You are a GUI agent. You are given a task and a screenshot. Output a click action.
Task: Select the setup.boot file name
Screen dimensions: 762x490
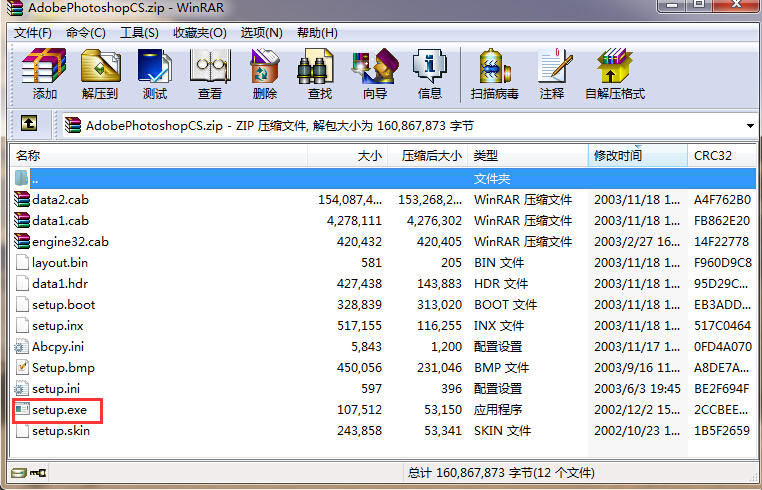pyautogui.click(x=64, y=305)
